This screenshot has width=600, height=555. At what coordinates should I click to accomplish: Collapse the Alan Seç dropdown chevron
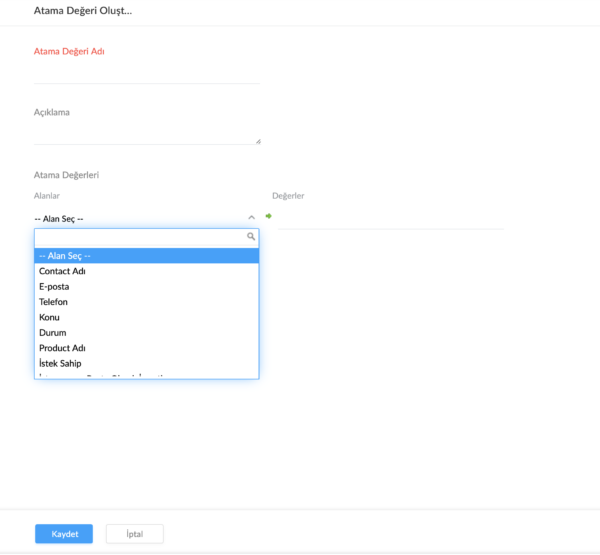[x=250, y=217]
